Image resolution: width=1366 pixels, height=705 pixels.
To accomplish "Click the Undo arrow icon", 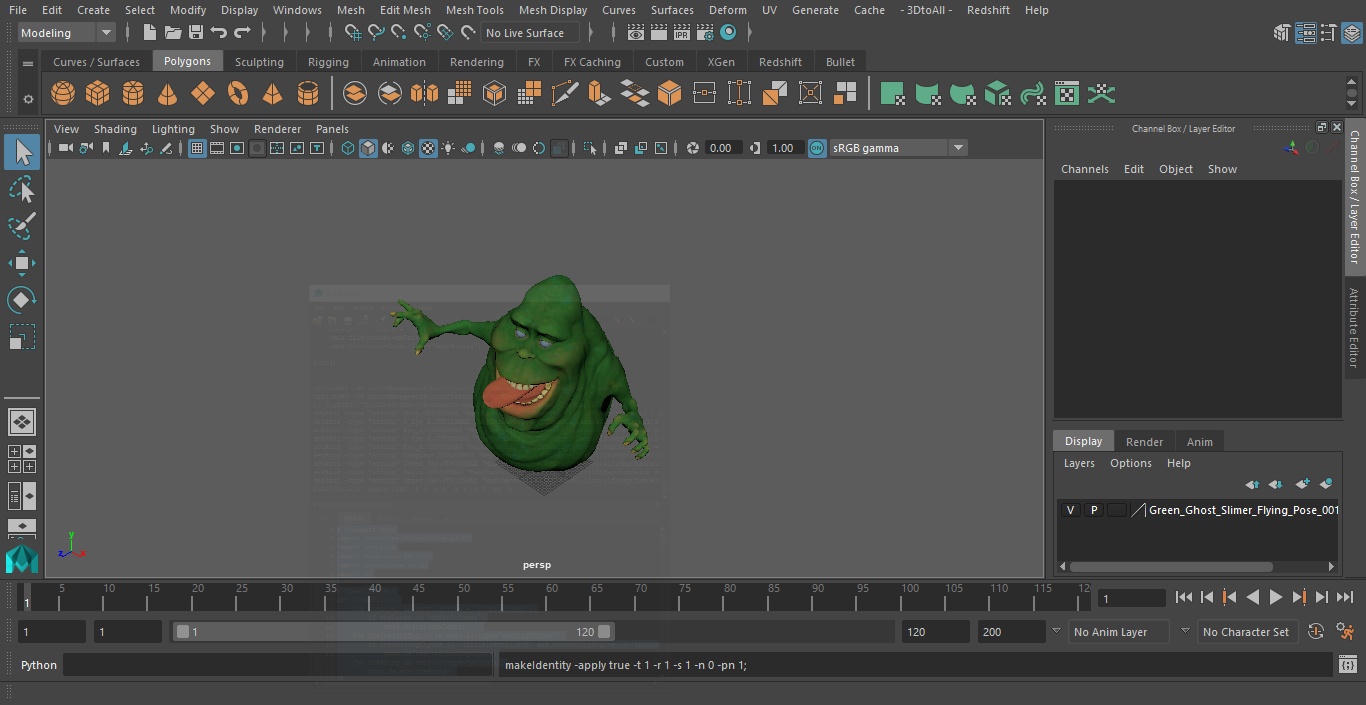I will (x=219, y=33).
